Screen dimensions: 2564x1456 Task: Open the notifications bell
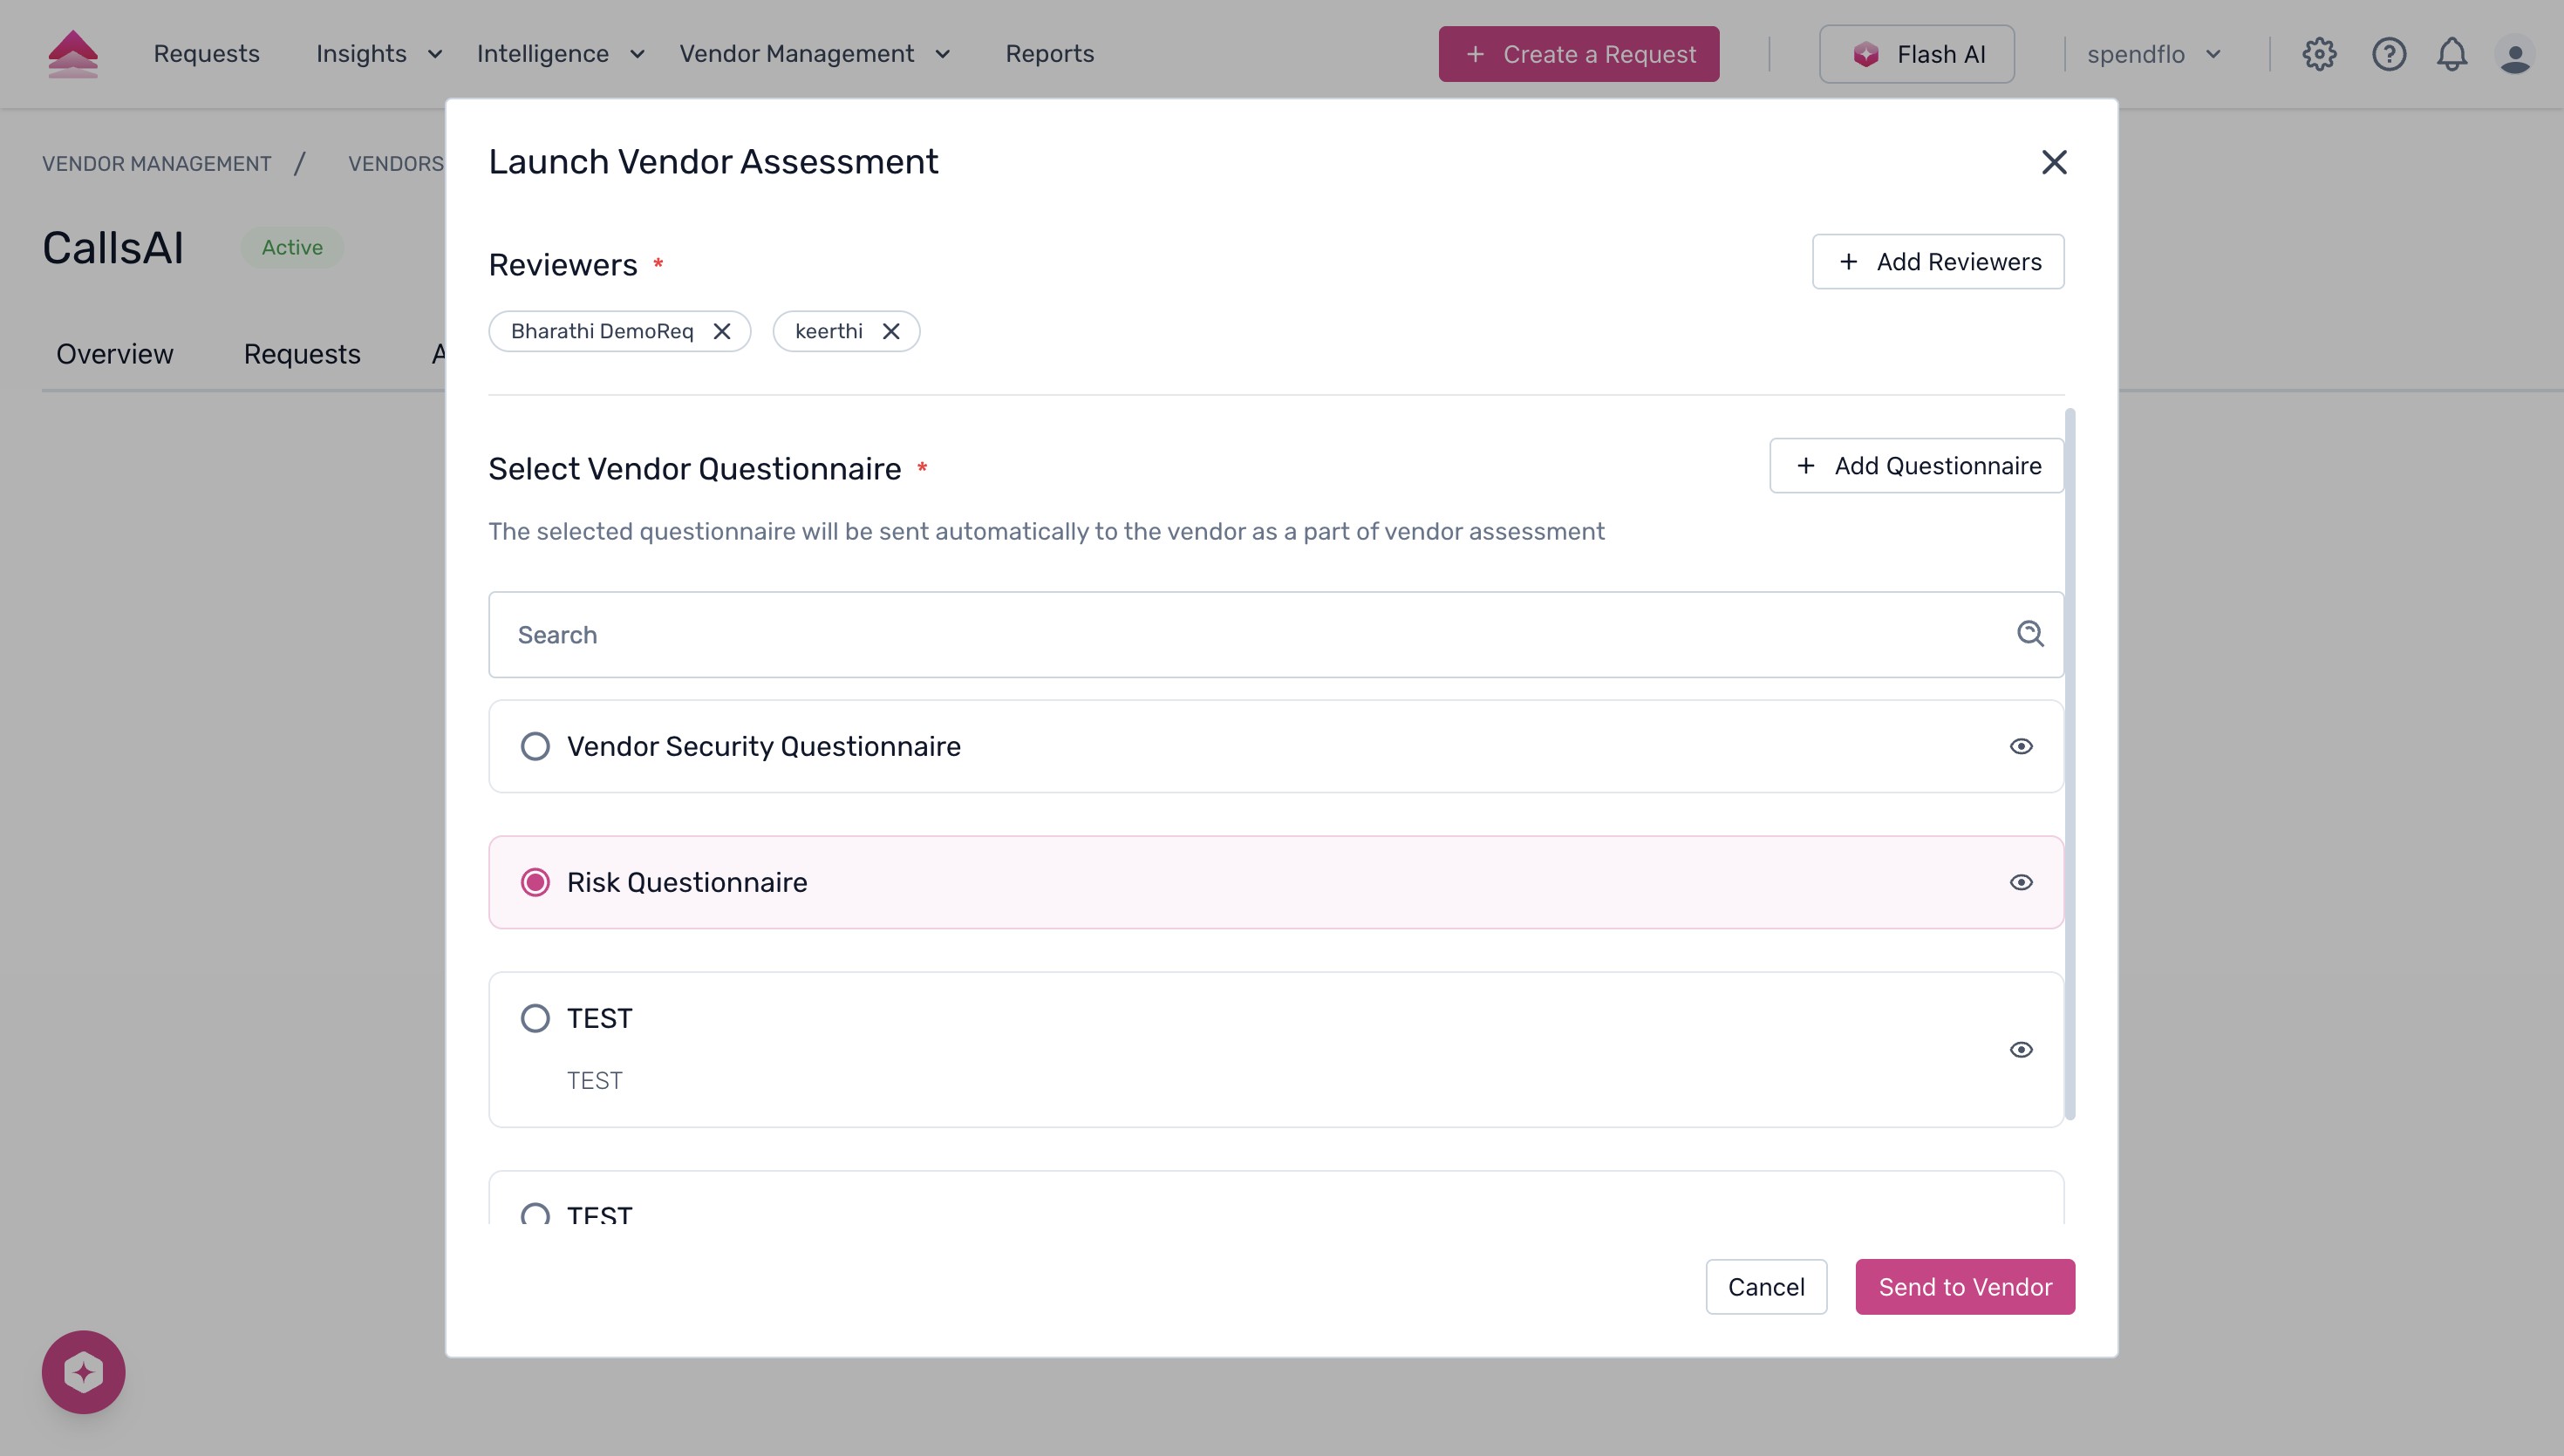click(2452, 54)
